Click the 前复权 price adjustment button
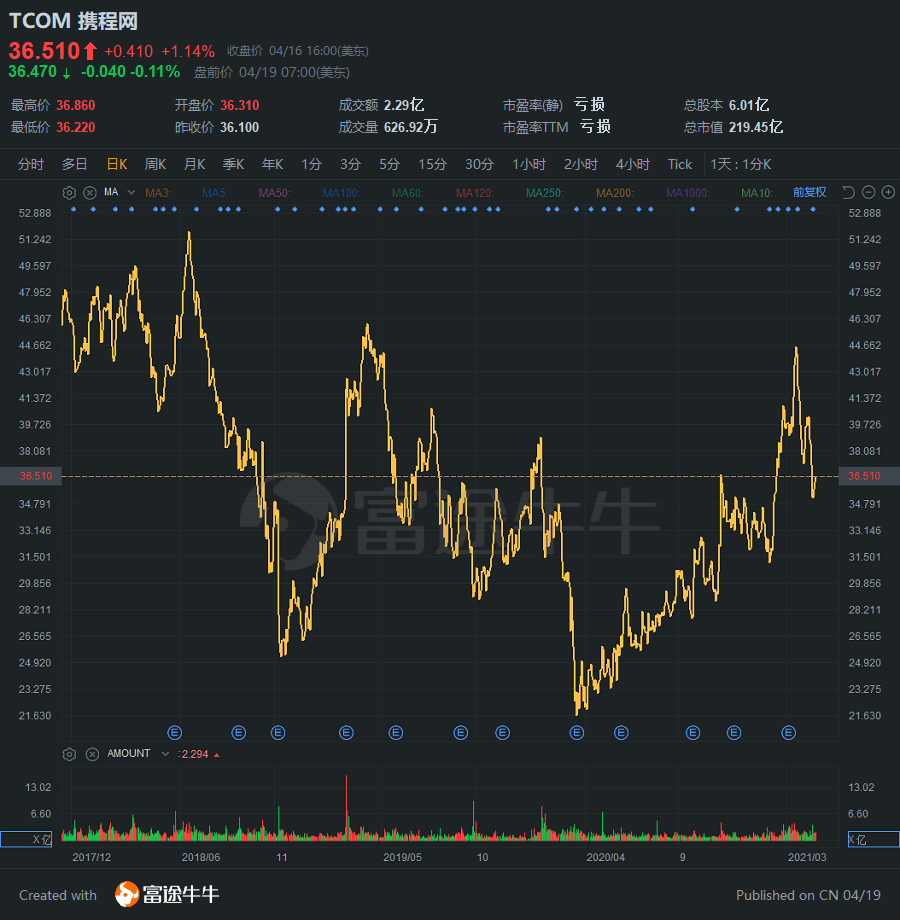This screenshot has width=900, height=920. point(810,192)
